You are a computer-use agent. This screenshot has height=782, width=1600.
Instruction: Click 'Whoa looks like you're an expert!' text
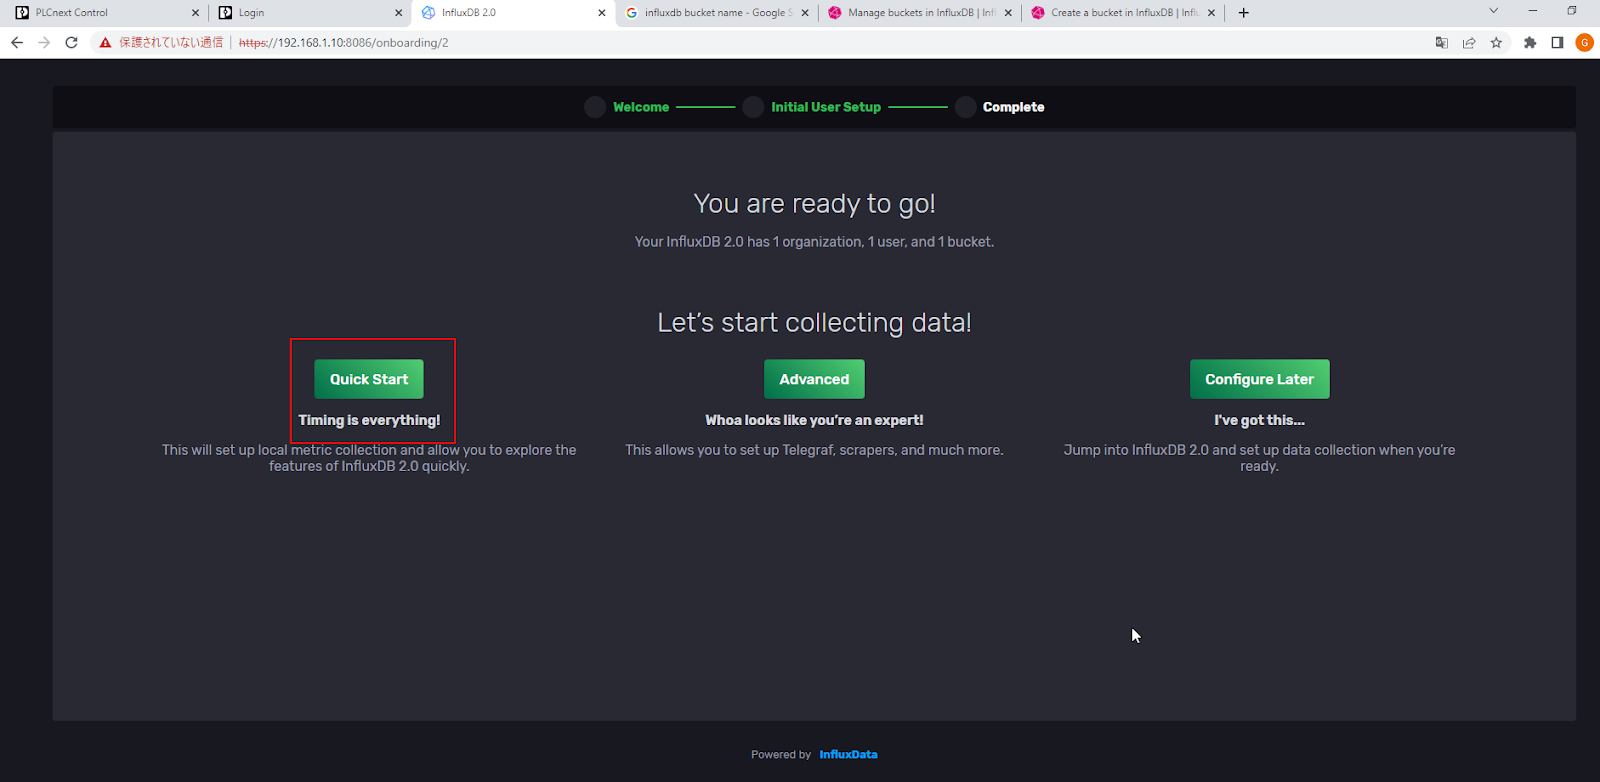coord(814,420)
